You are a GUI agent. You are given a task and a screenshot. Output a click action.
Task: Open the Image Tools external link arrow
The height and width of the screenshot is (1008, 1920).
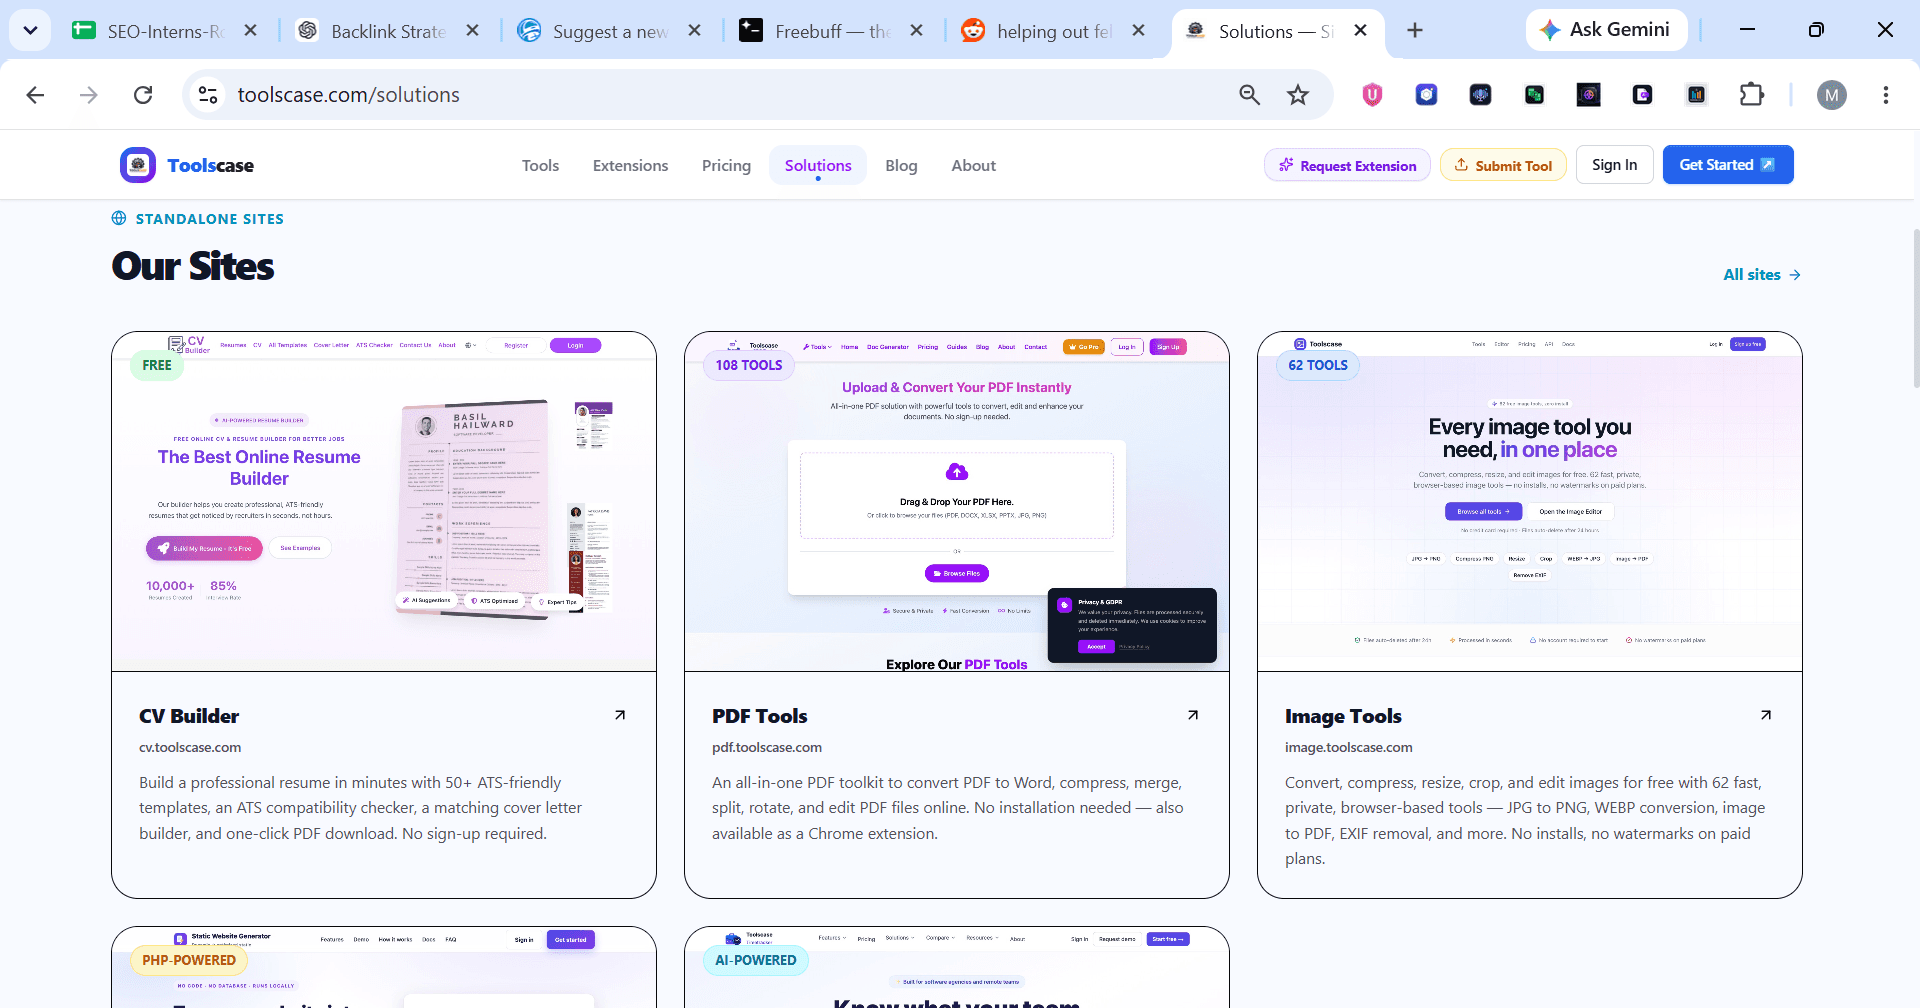(x=1766, y=715)
